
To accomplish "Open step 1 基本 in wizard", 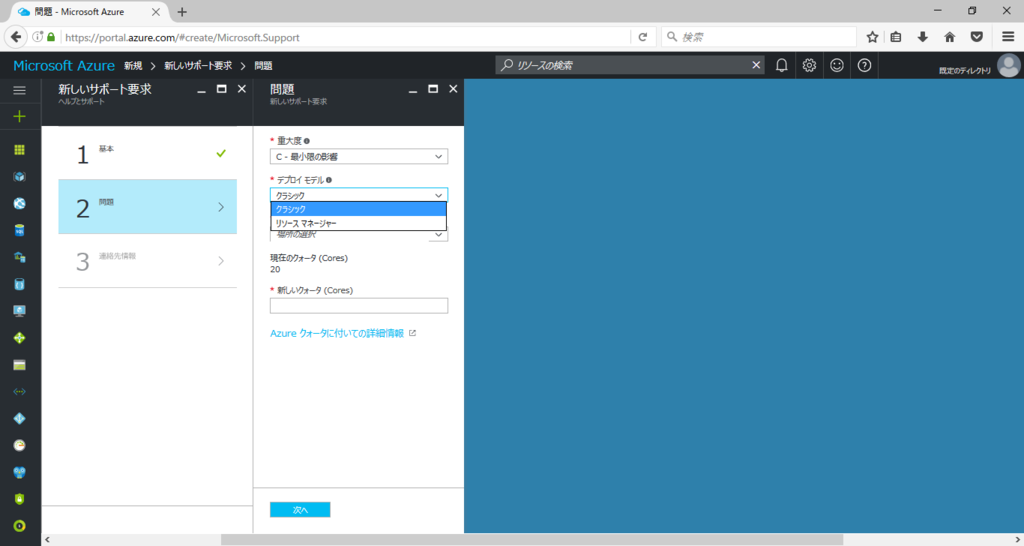I will (x=148, y=153).
